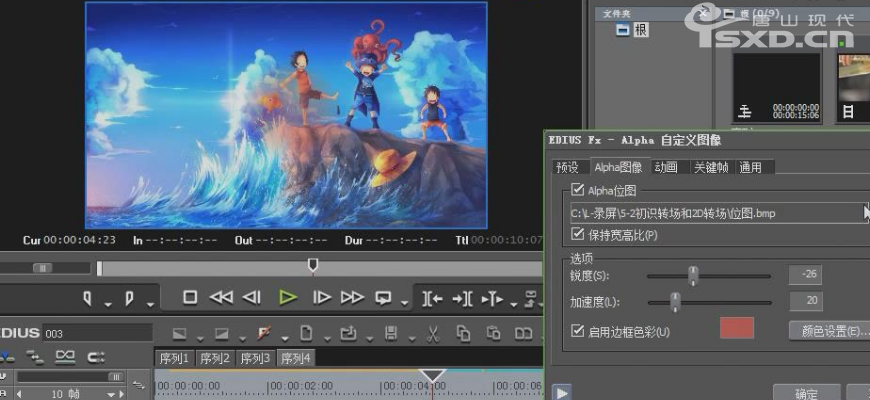
Task: Click the 确定 button
Action: click(x=806, y=393)
